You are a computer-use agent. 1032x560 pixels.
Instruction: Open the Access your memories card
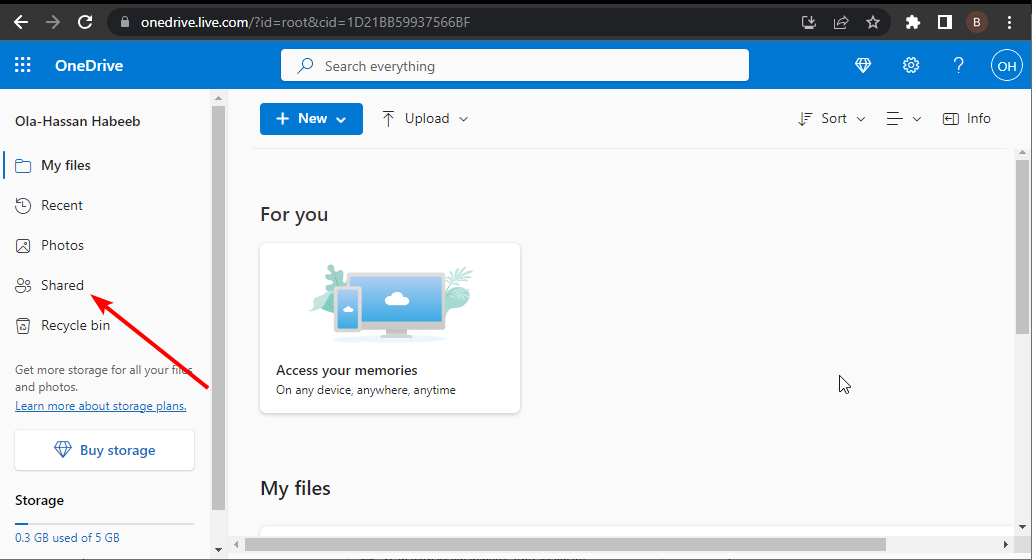tap(390, 328)
